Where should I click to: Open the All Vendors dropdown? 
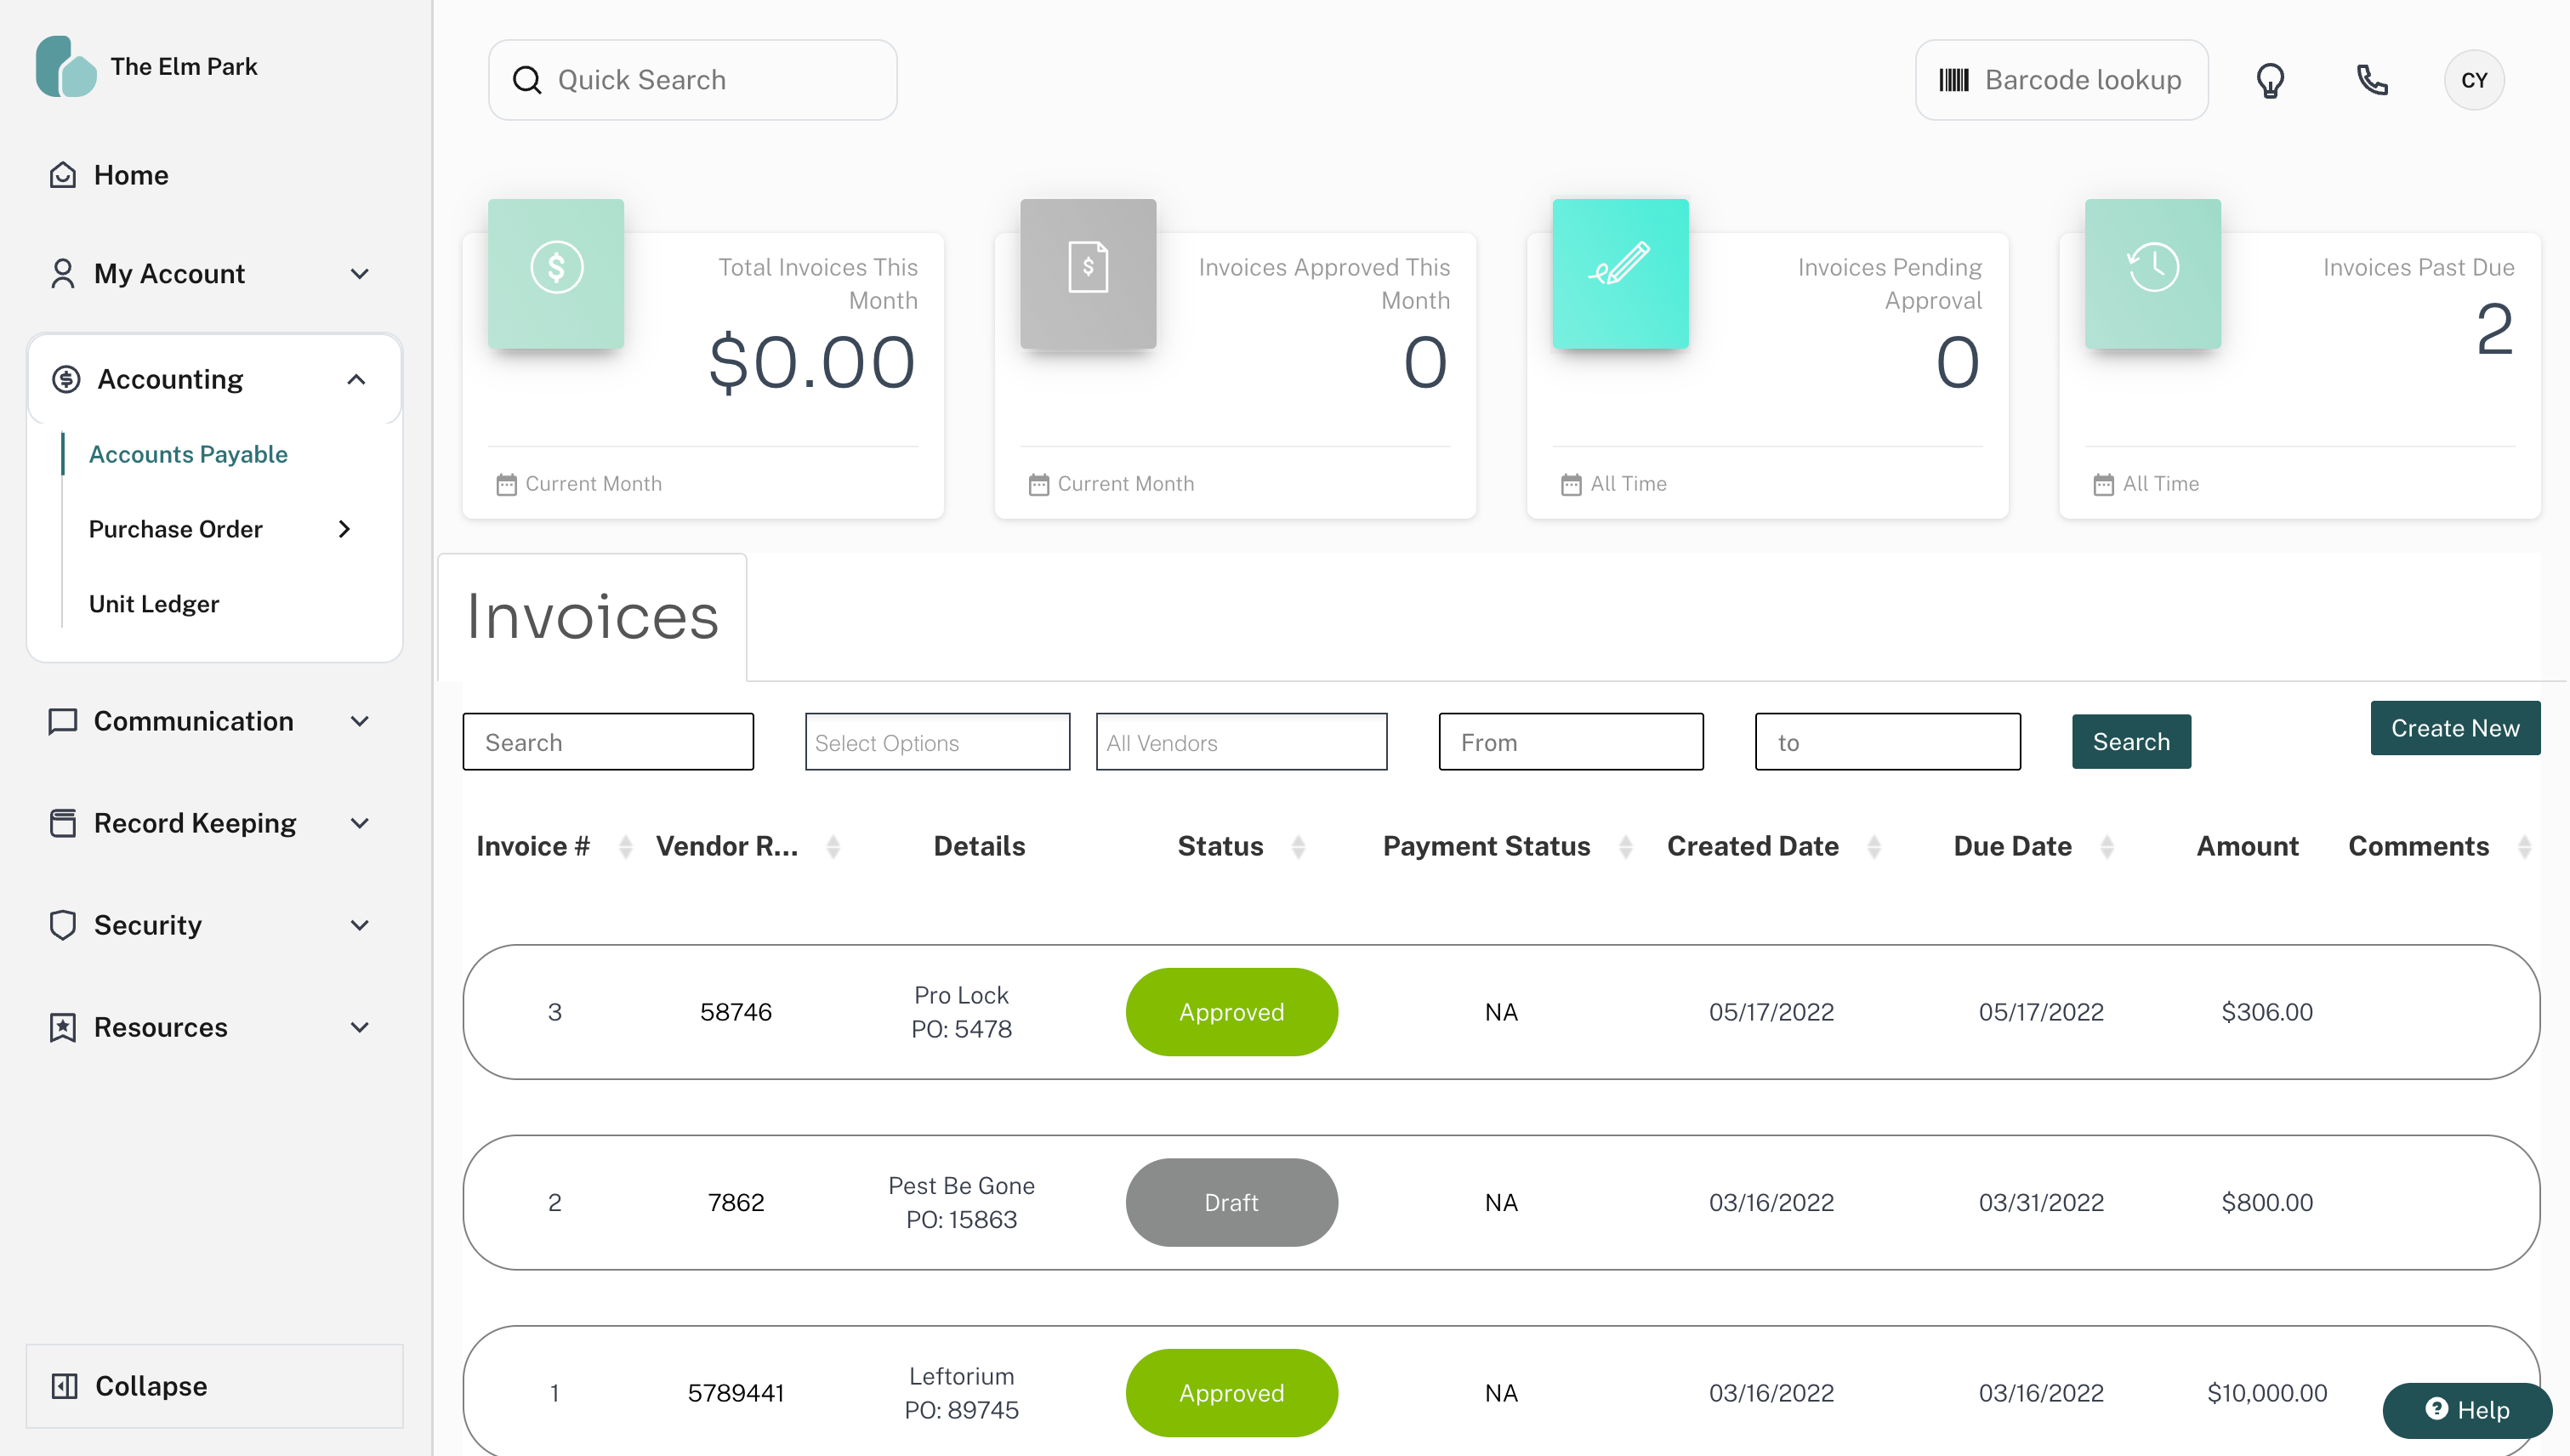pos(1241,742)
